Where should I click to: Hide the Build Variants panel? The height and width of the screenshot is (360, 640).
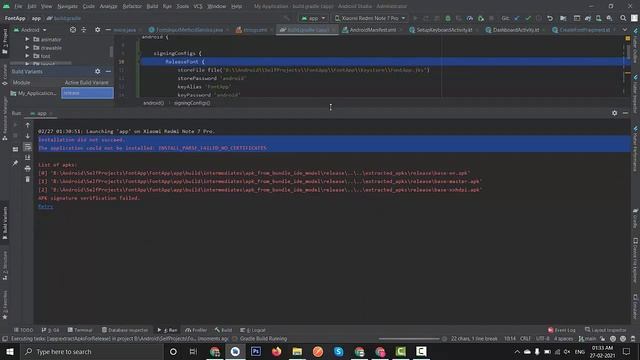click(x=108, y=71)
